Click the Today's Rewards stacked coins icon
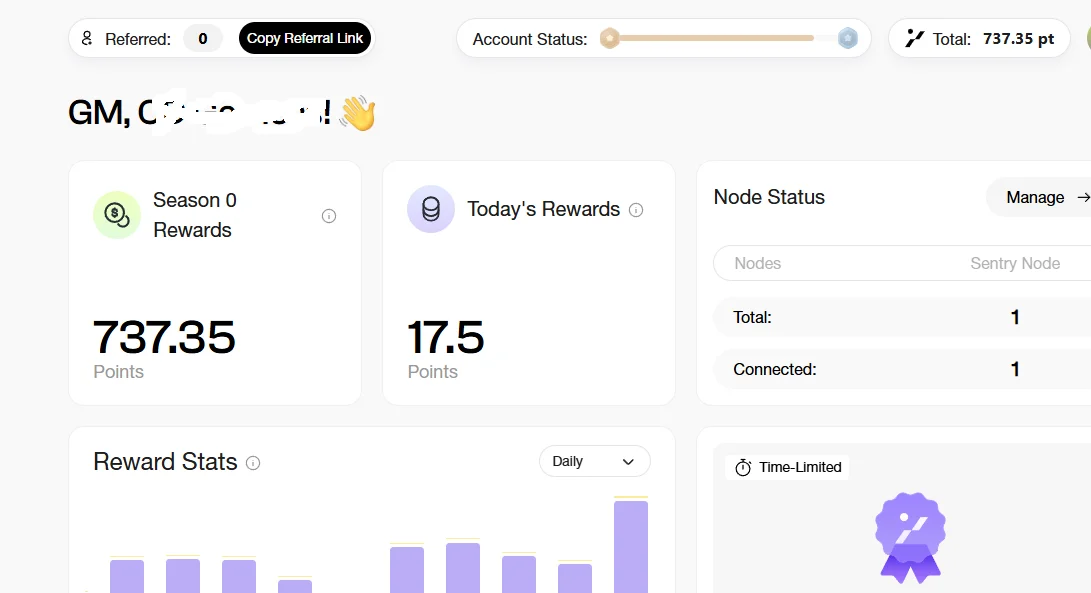 [x=431, y=209]
